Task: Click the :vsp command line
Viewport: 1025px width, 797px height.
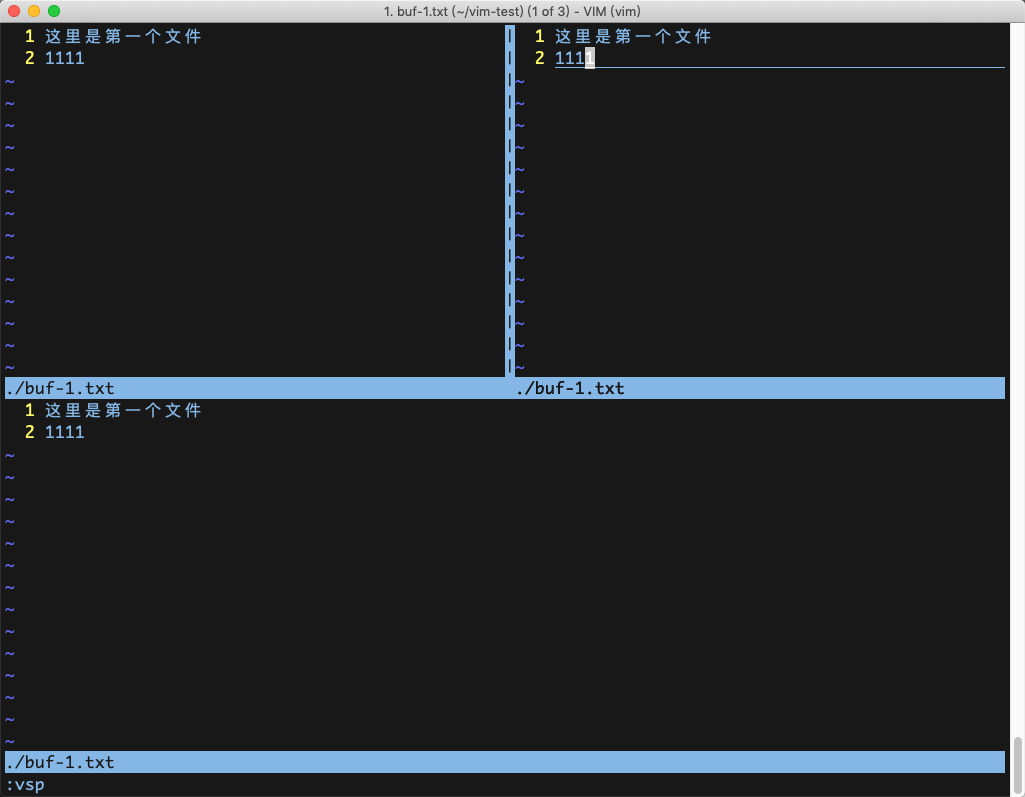Action: (25, 784)
